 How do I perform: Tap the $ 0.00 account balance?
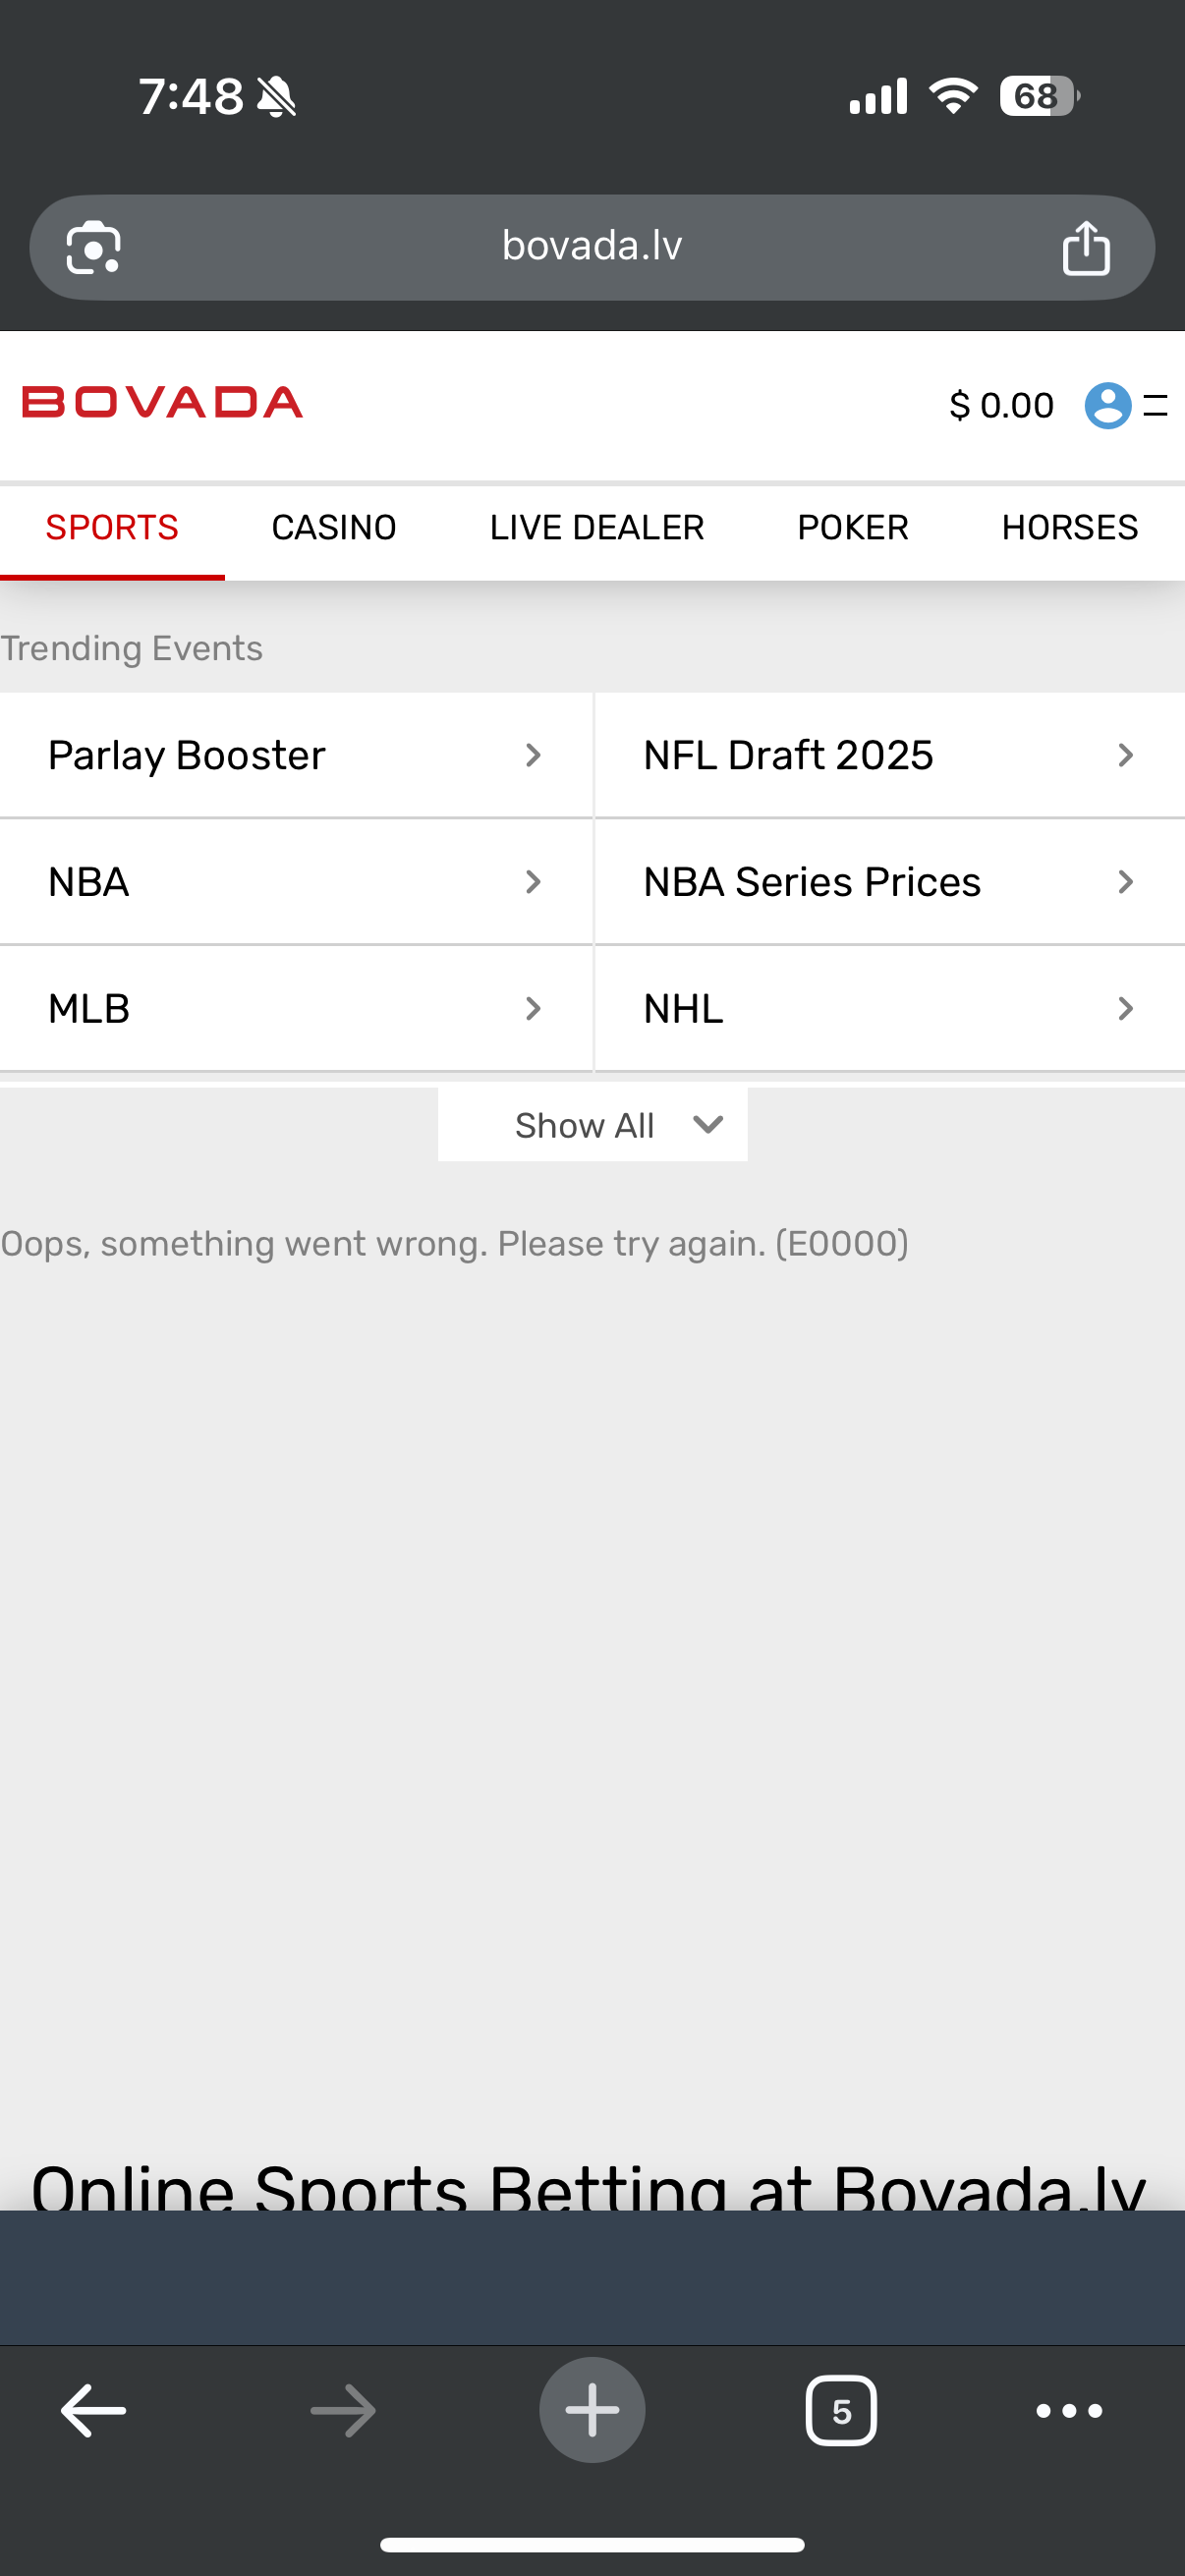(1001, 405)
